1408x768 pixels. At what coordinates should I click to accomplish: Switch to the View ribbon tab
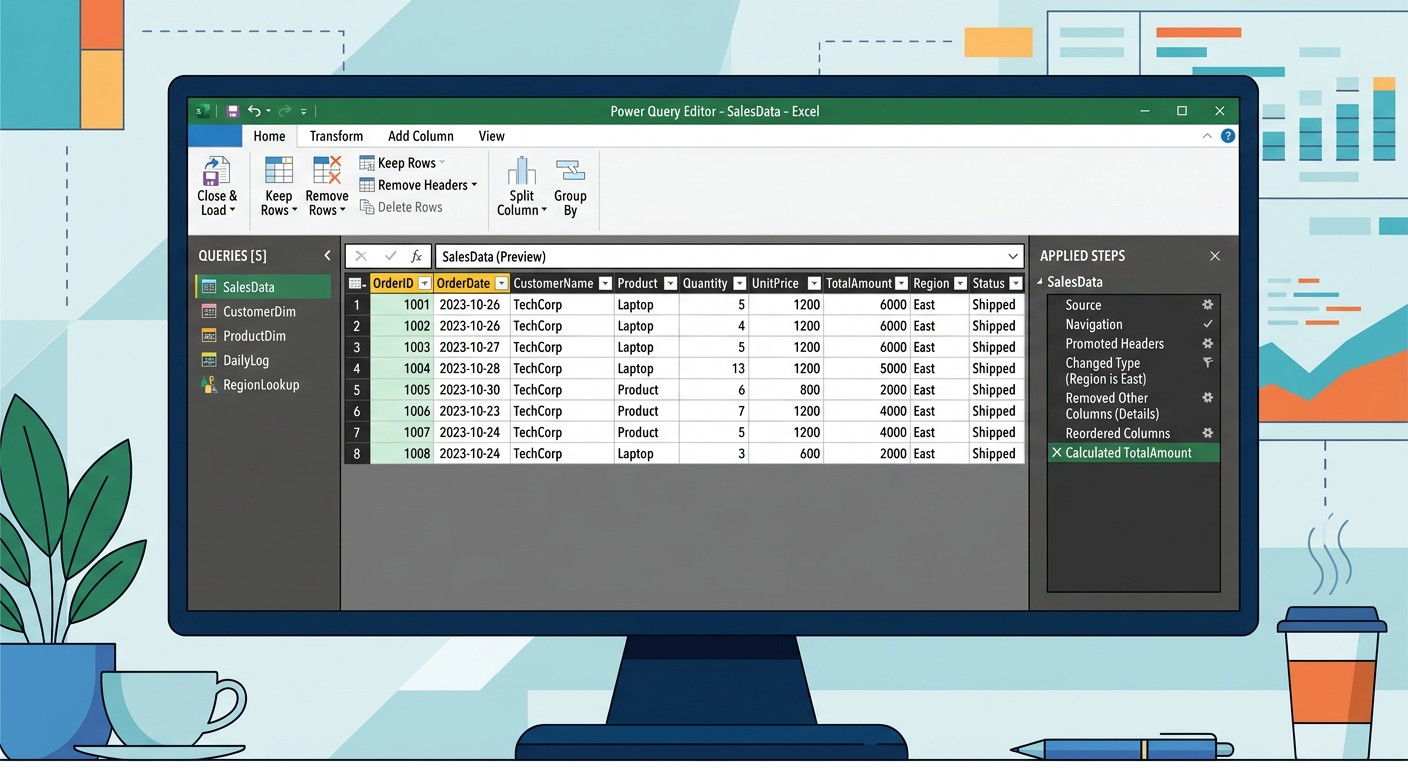tap(492, 136)
